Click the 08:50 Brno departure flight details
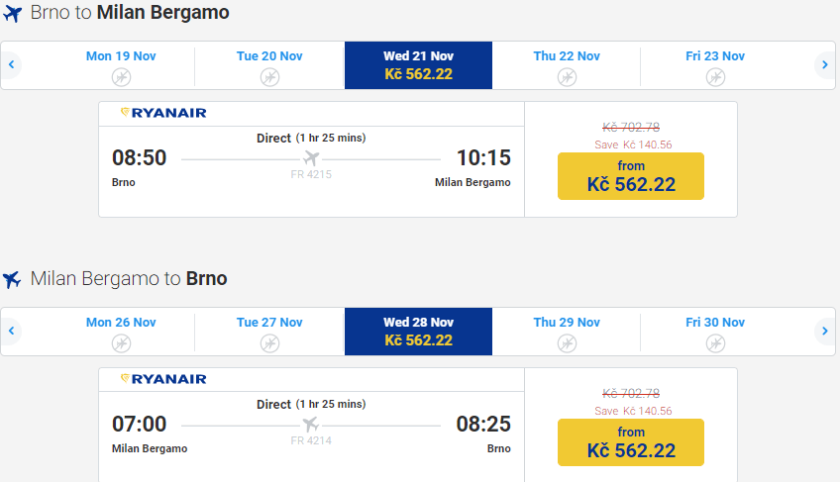 (x=139, y=158)
